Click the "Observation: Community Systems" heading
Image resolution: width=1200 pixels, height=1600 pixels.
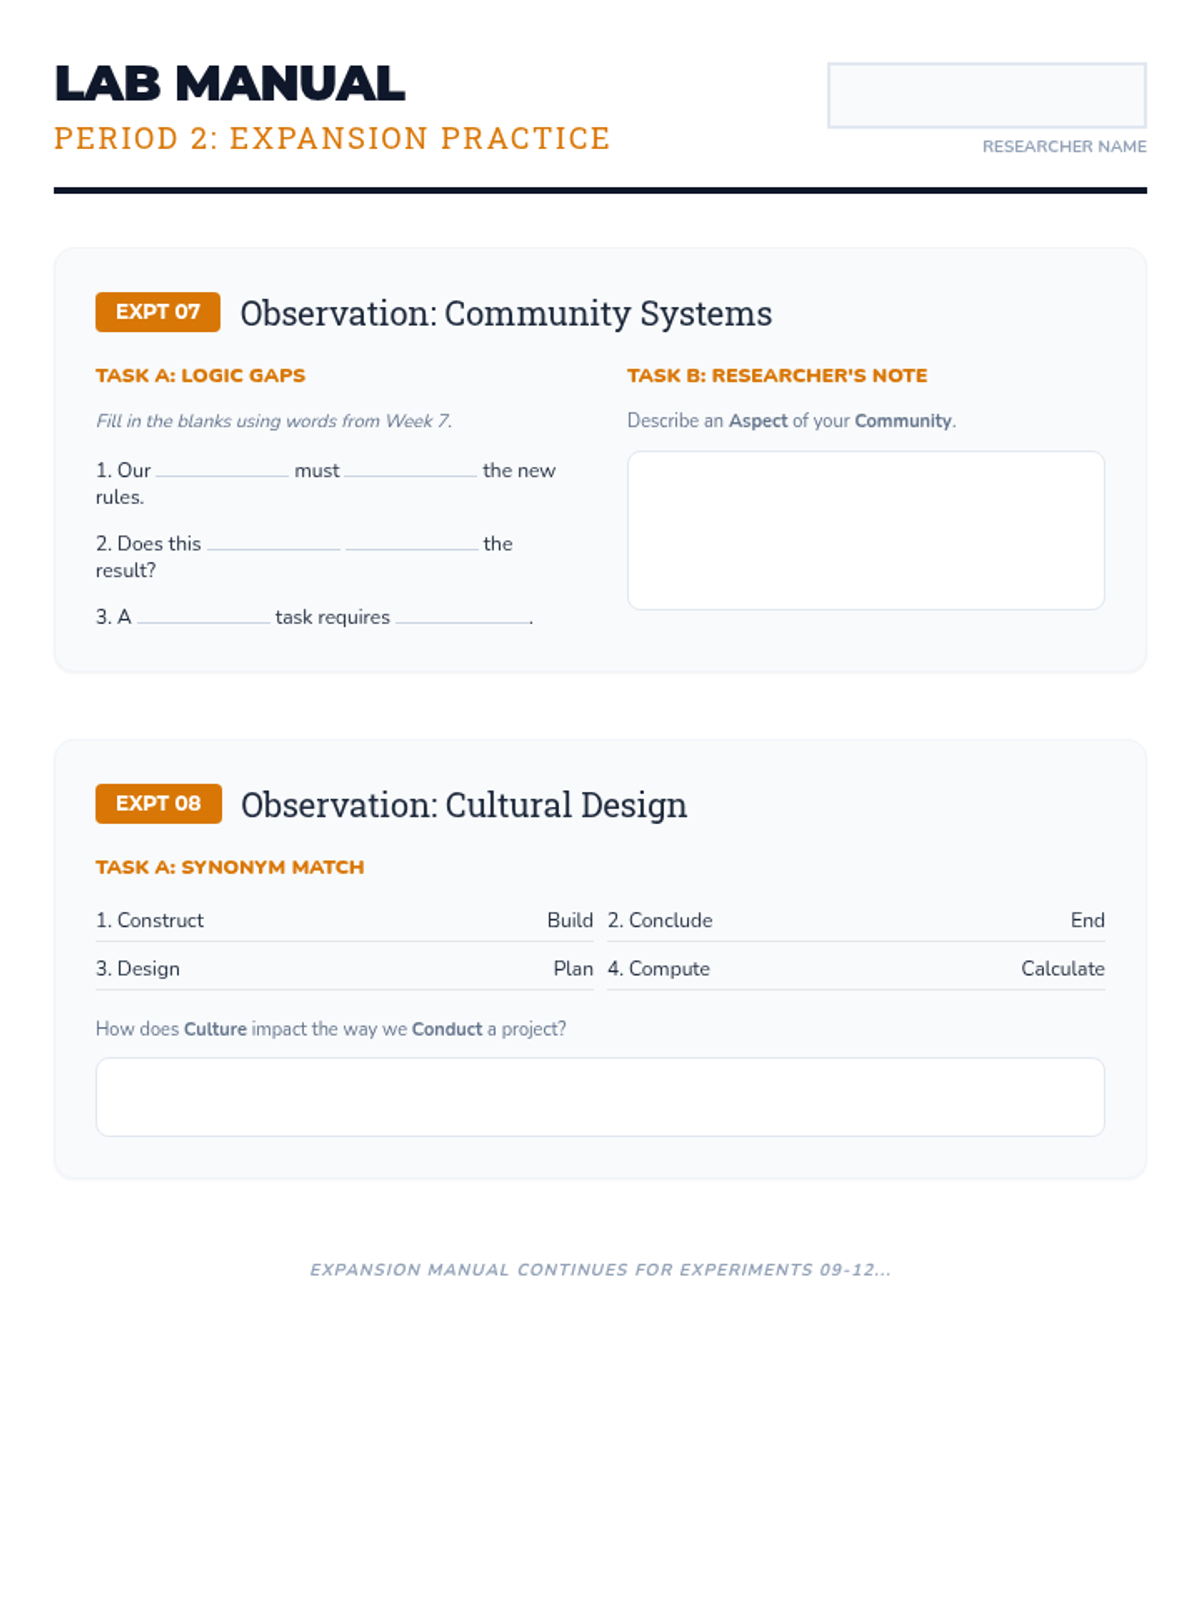click(x=506, y=313)
